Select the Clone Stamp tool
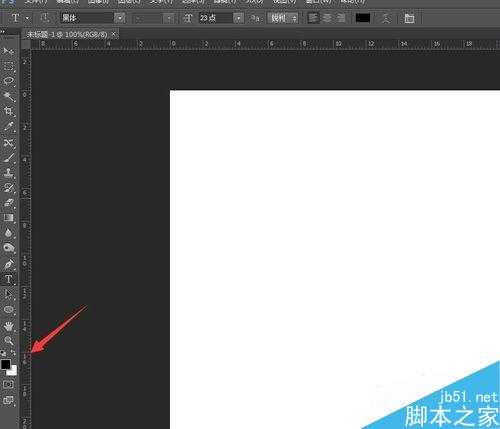The image size is (500, 429). 9,173
